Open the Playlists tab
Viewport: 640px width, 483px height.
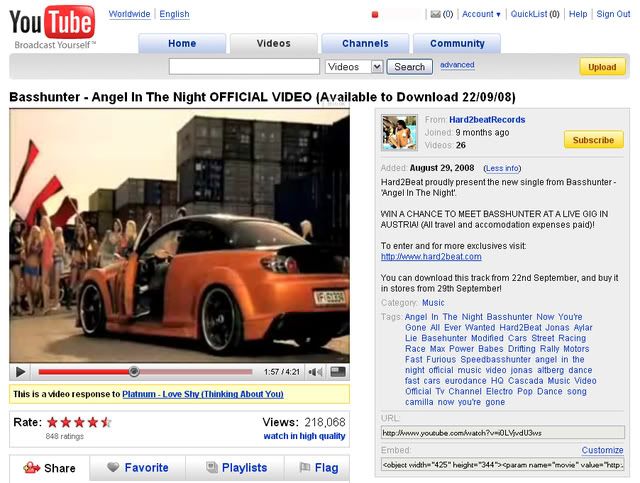pyautogui.click(x=234, y=467)
